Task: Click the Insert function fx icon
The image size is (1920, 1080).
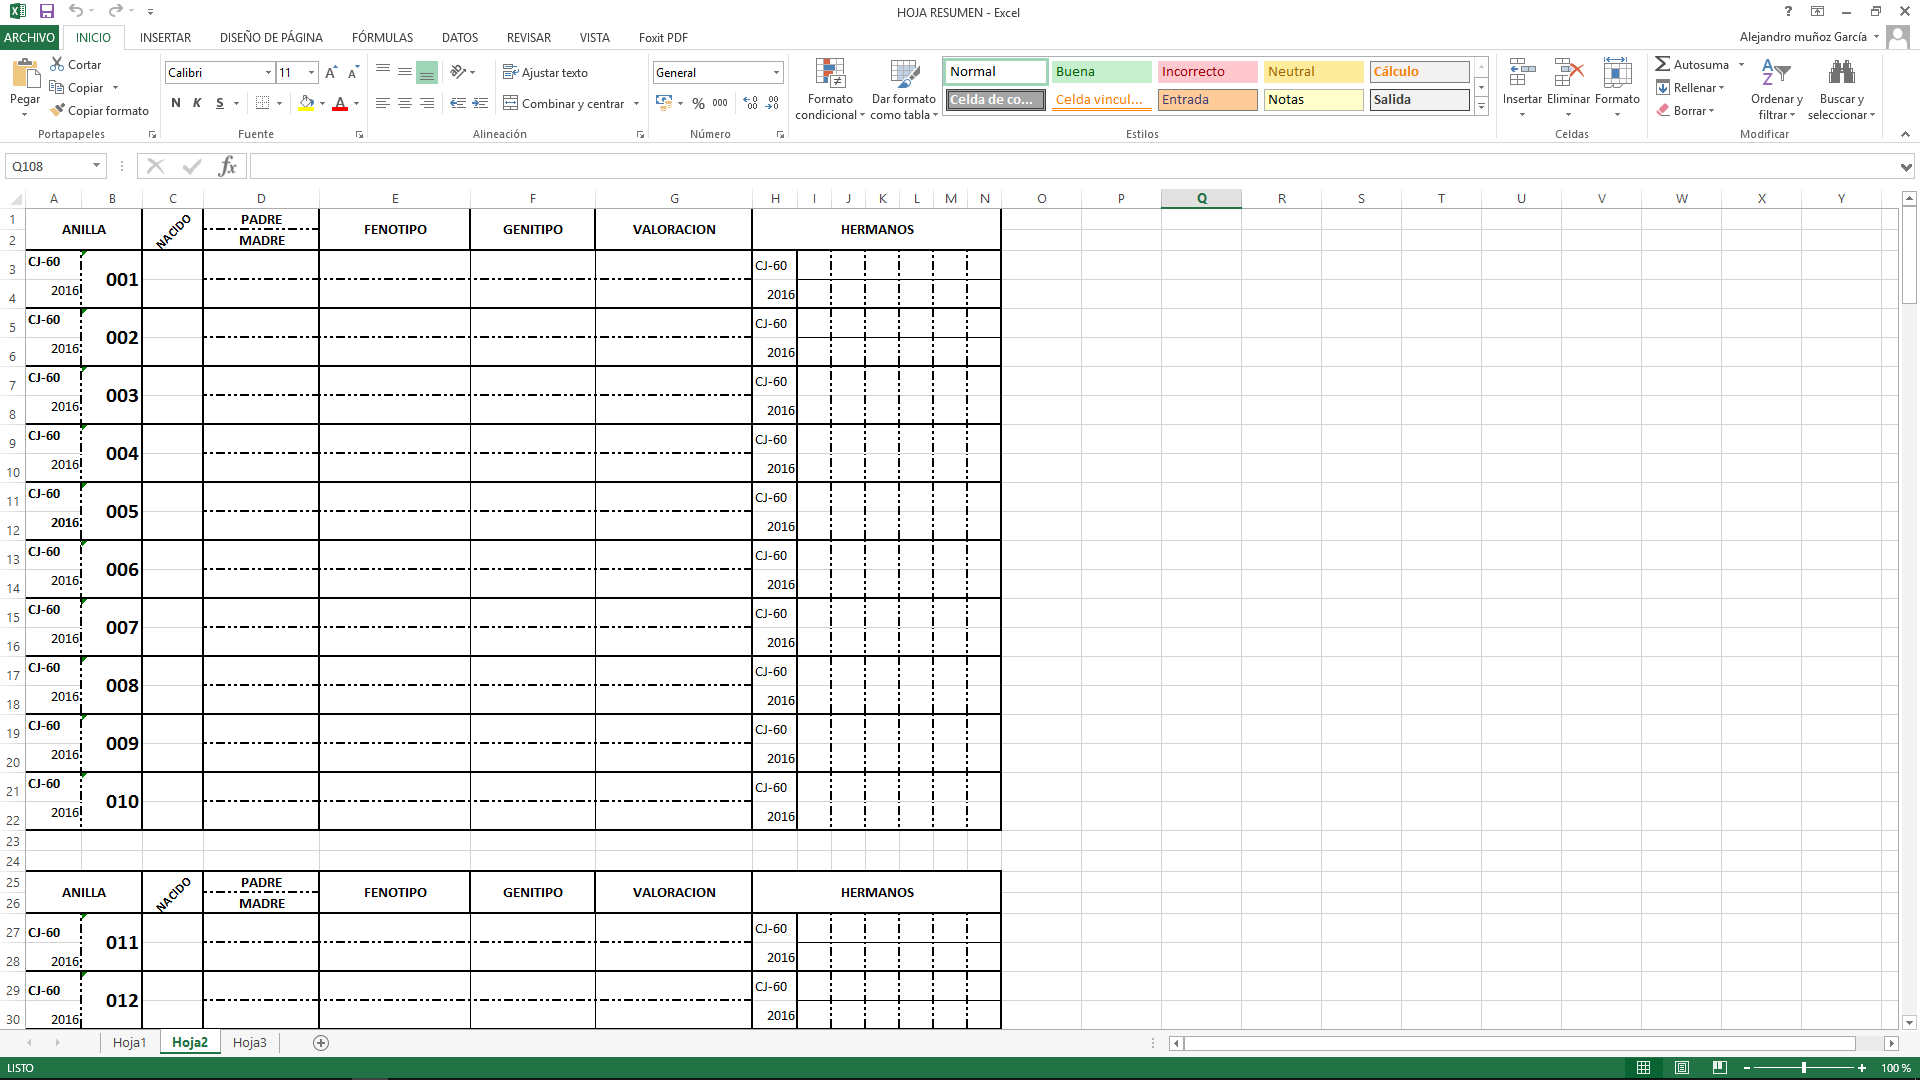Action: tap(227, 166)
